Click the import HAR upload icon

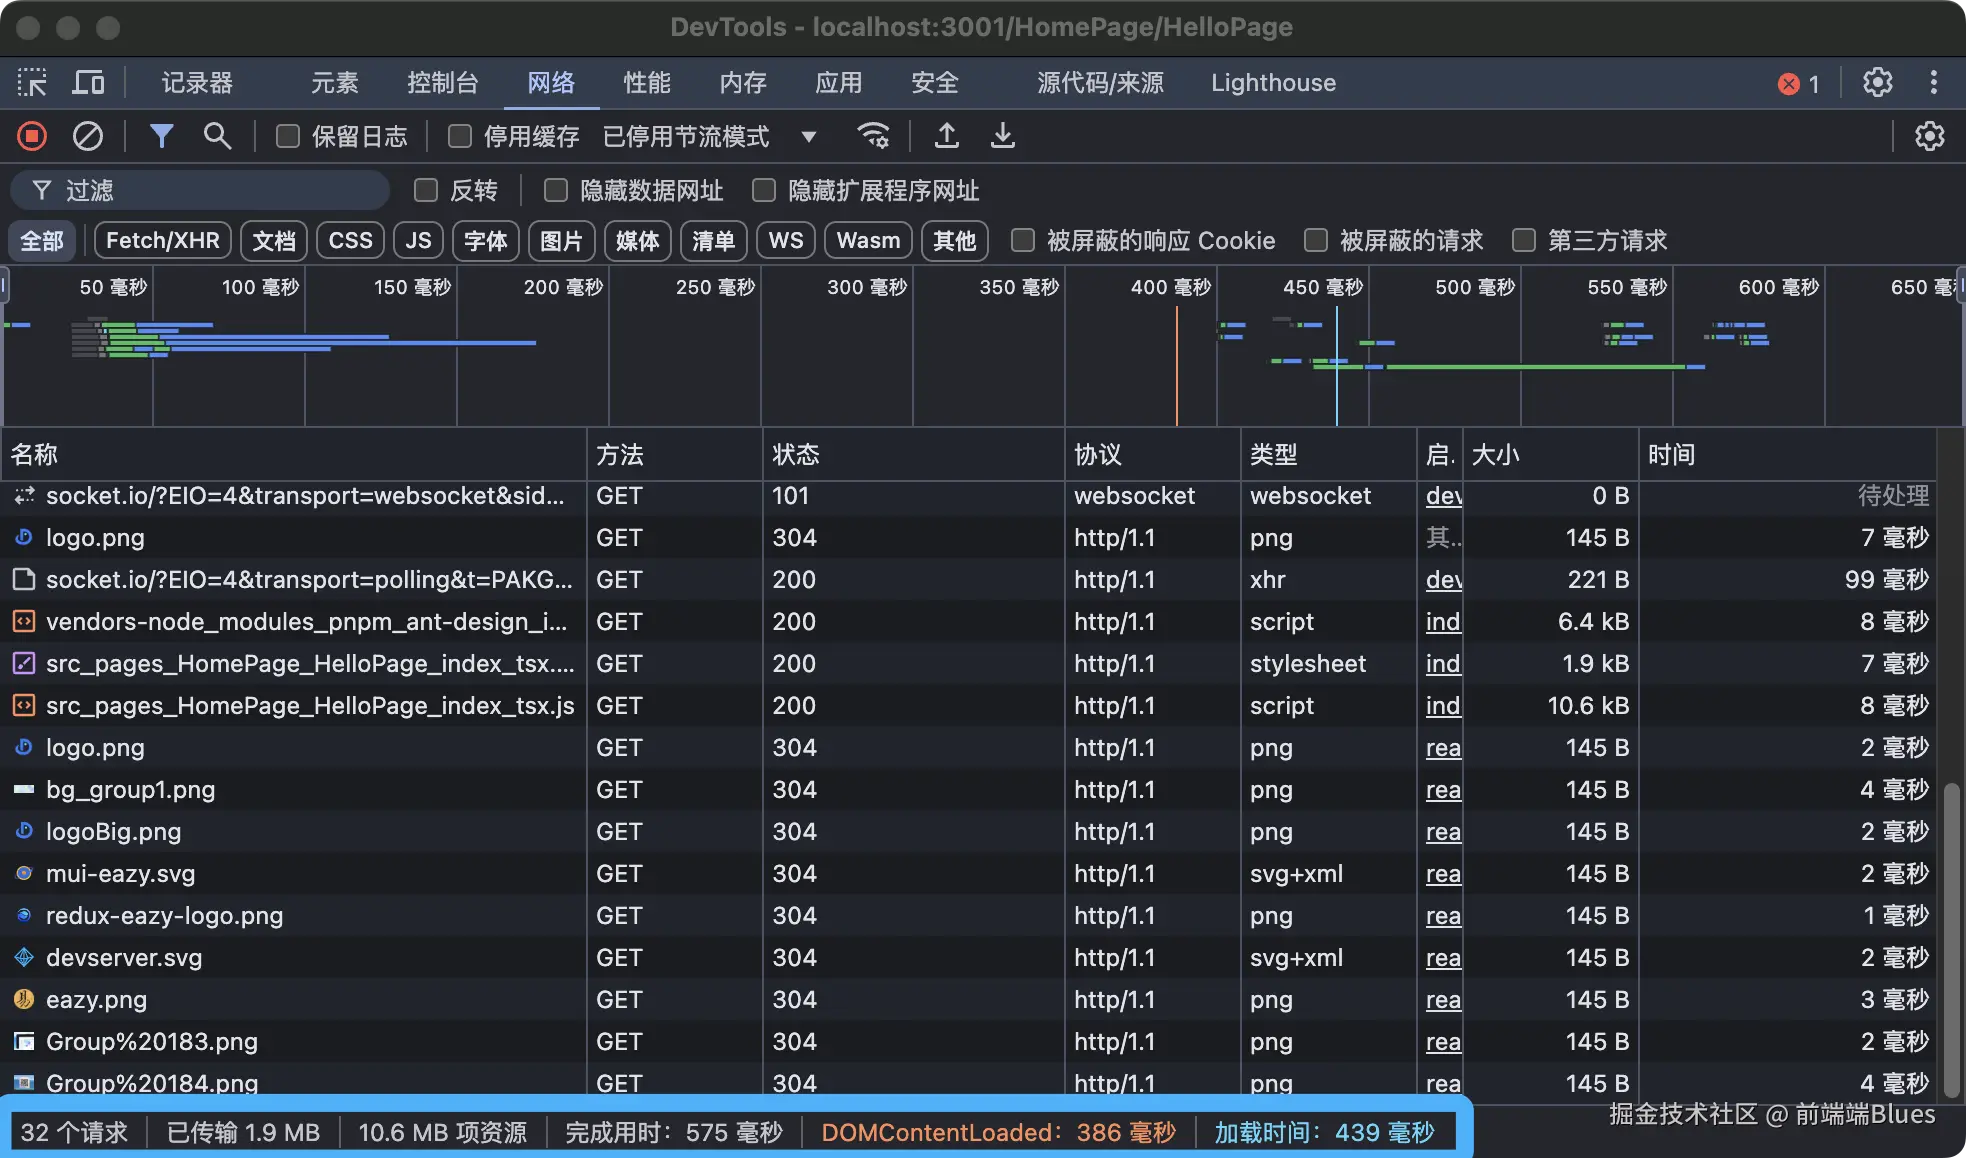[x=946, y=136]
